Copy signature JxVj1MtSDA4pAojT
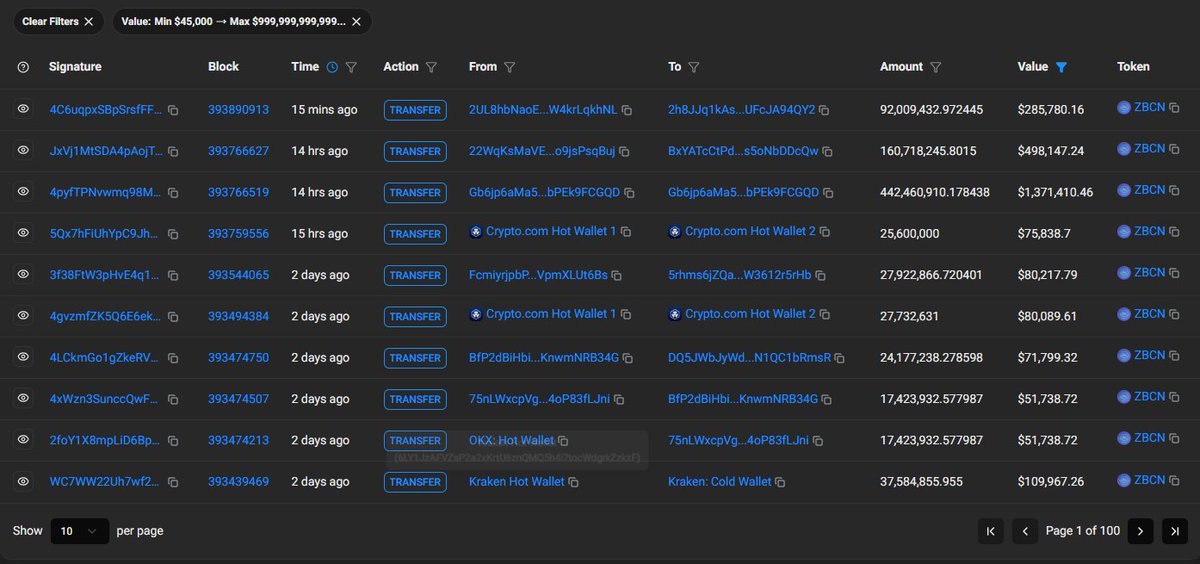 click(x=173, y=151)
